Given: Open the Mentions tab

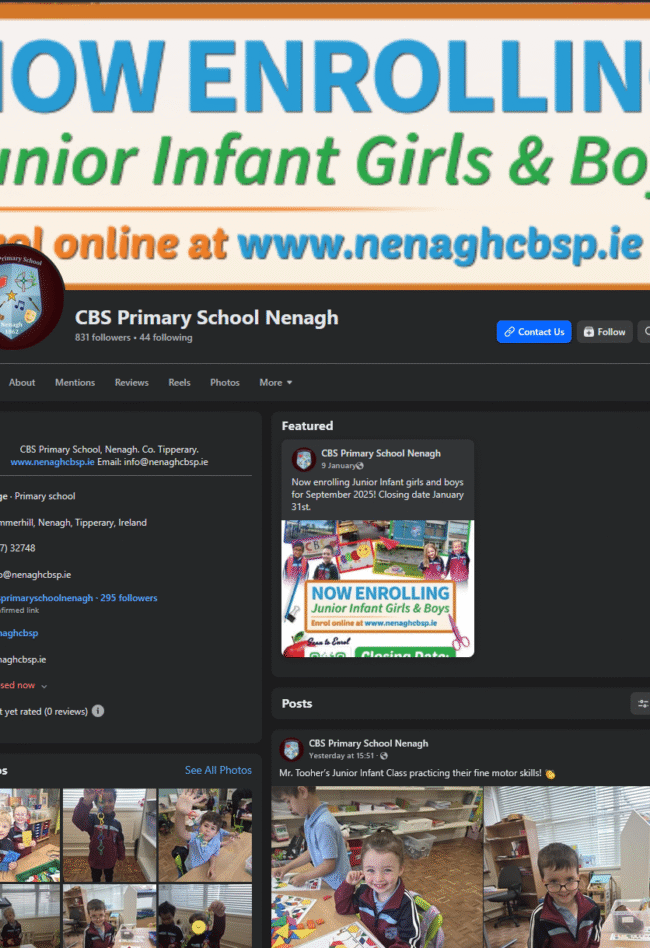Looking at the screenshot, I should [75, 382].
